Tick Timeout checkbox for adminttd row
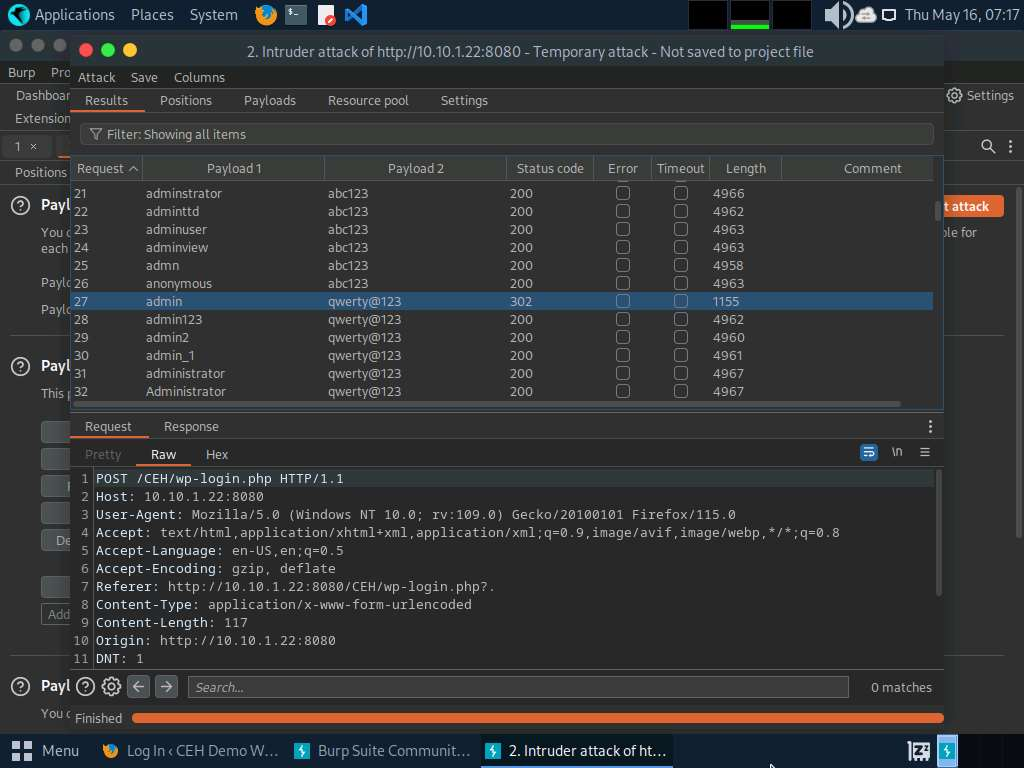 pos(680,211)
